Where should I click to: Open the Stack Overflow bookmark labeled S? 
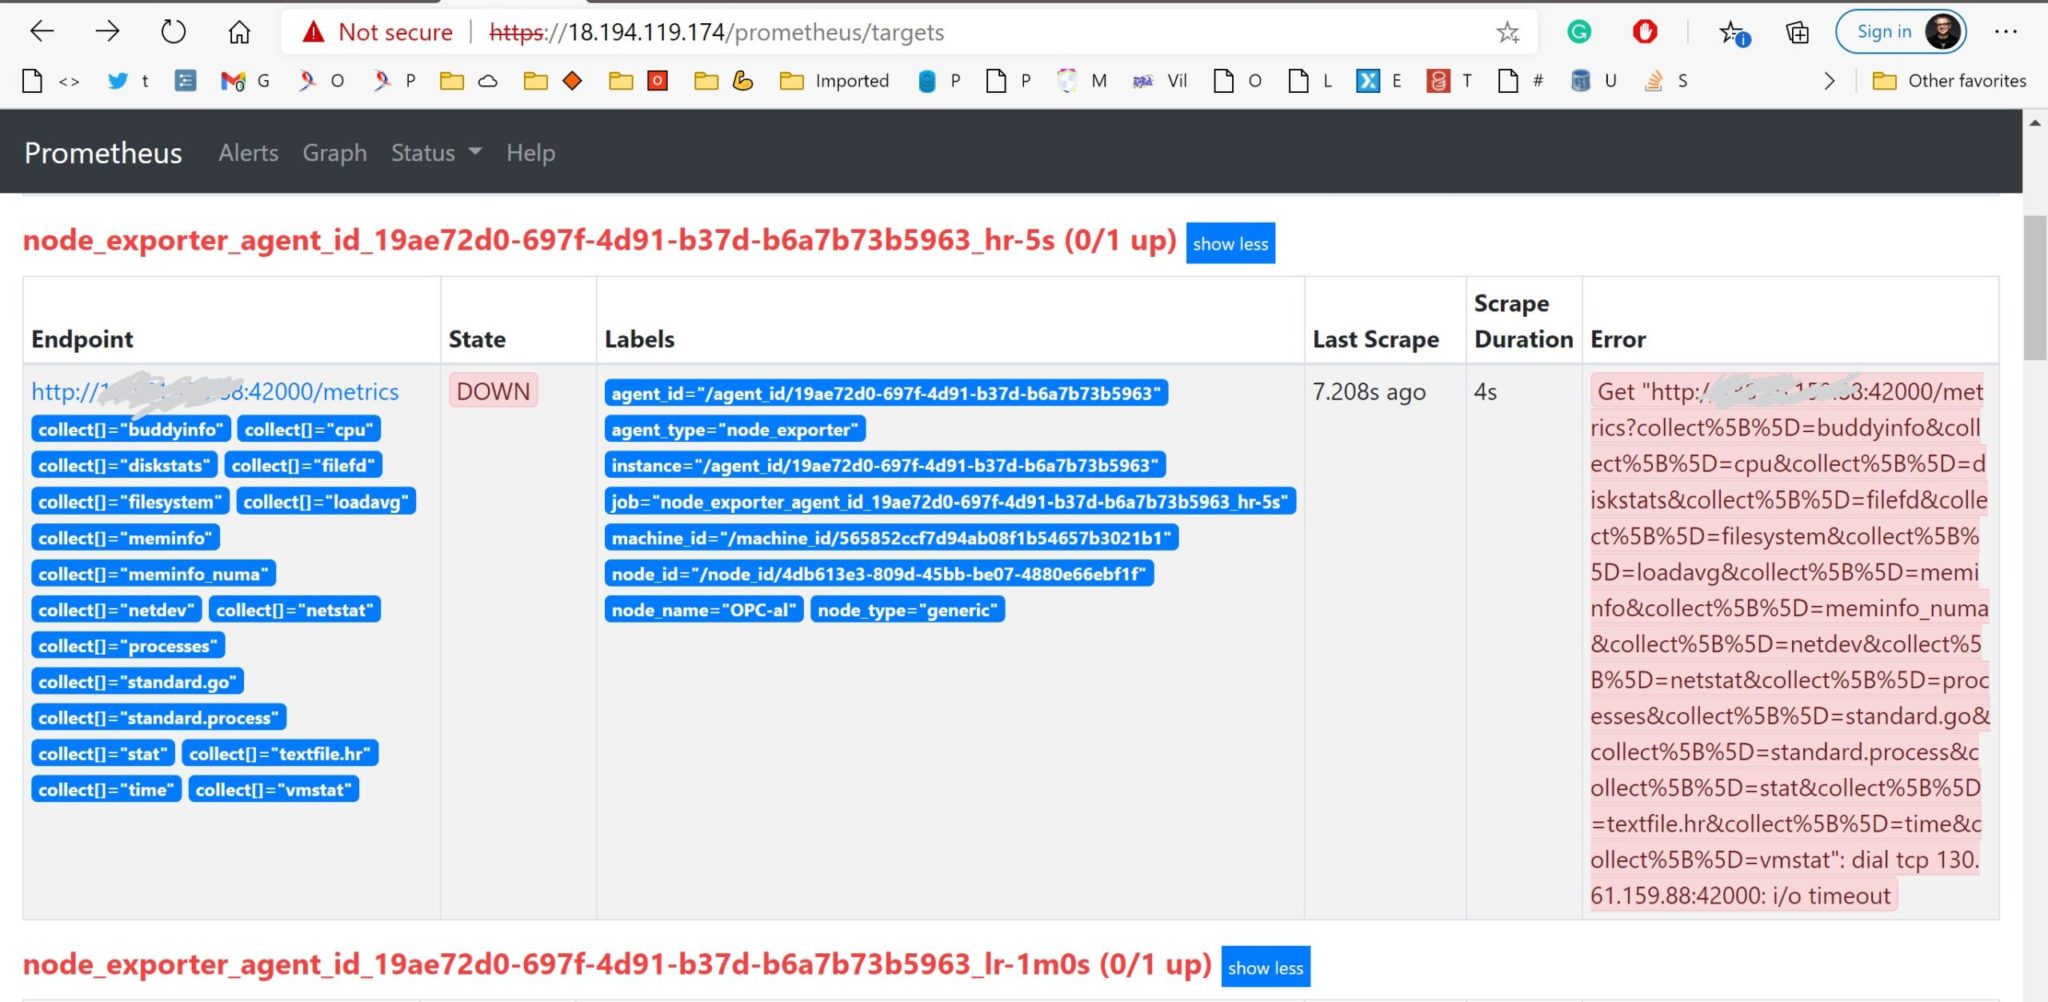pos(1666,81)
